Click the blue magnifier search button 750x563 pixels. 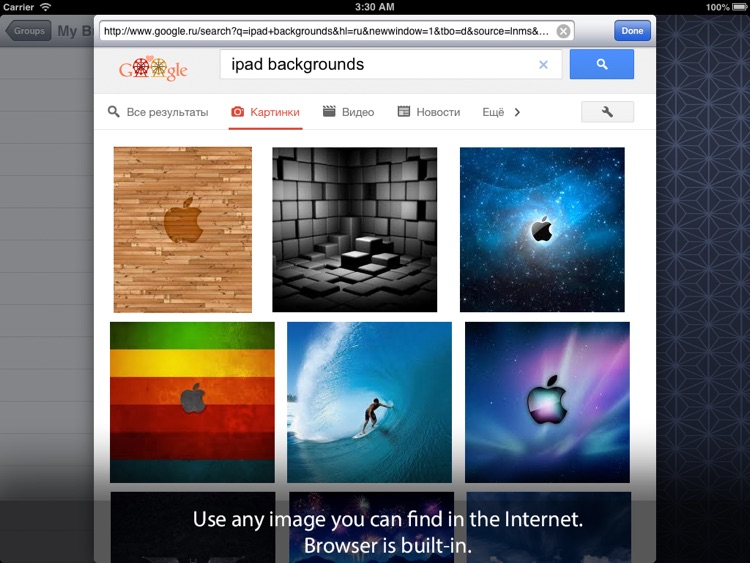pyautogui.click(x=602, y=64)
